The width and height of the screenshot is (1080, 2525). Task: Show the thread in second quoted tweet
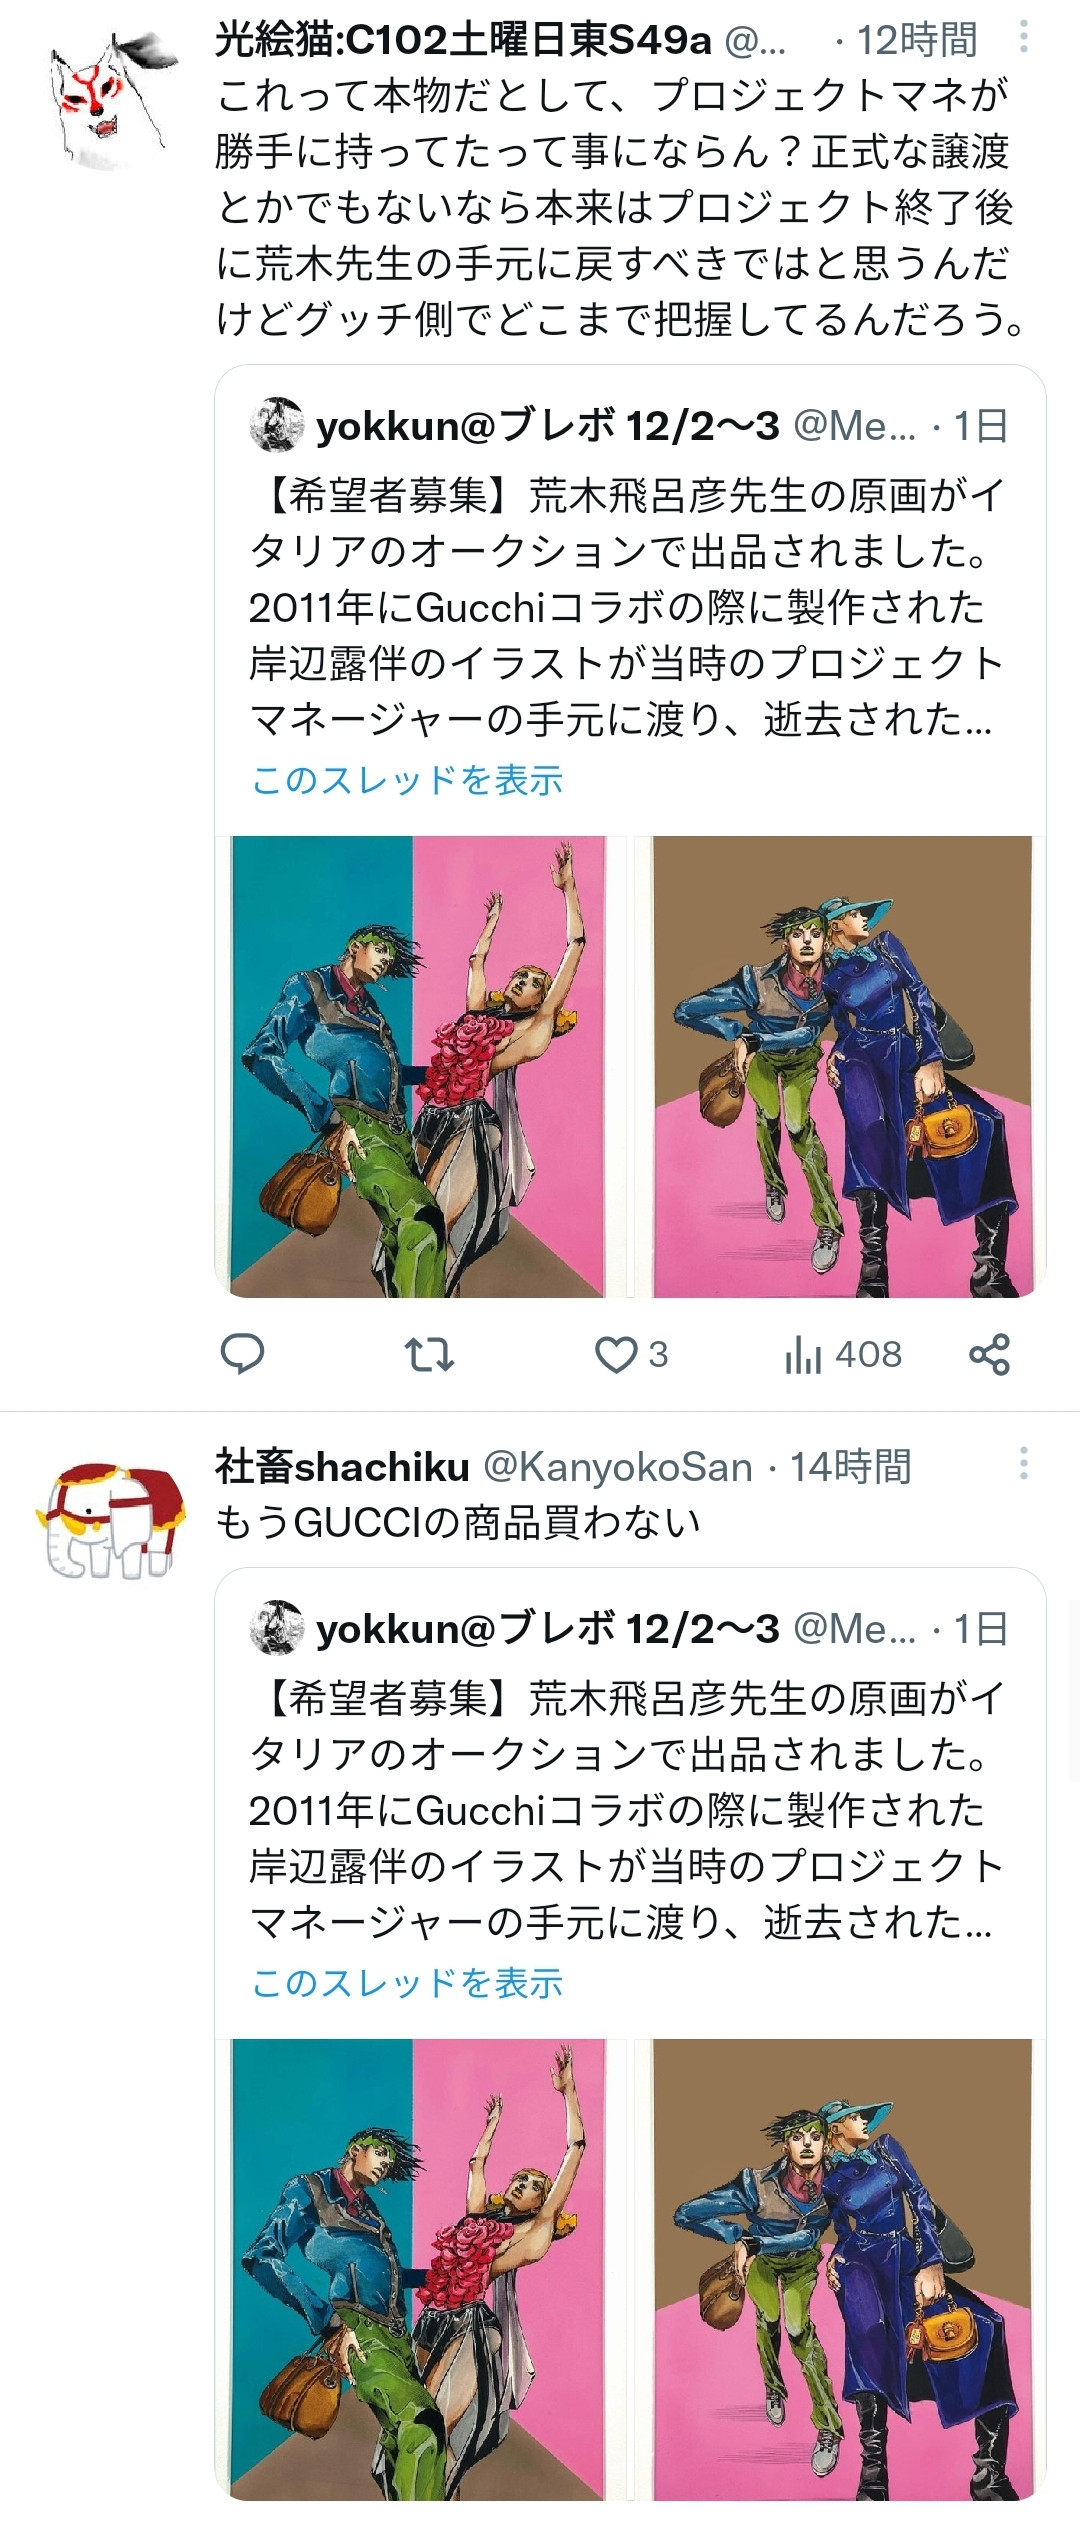[407, 1983]
